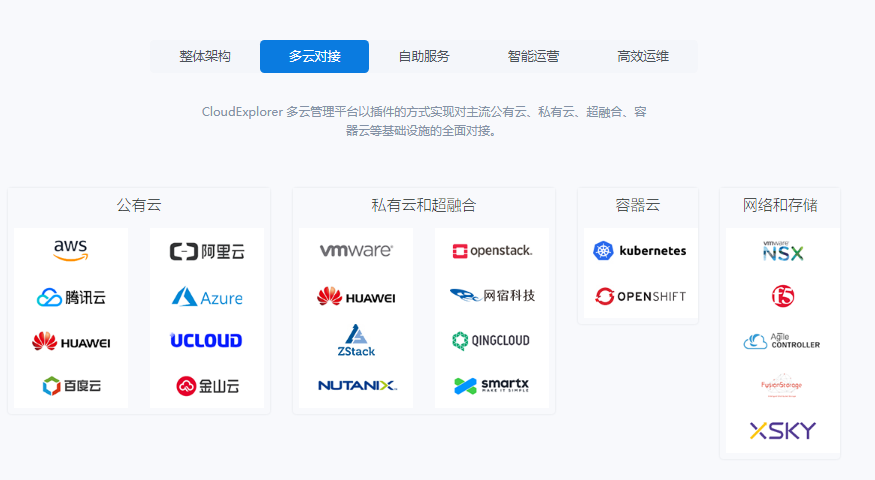The image size is (875, 480).
Task: Click the FusionStorage logo
Action: click(x=782, y=385)
